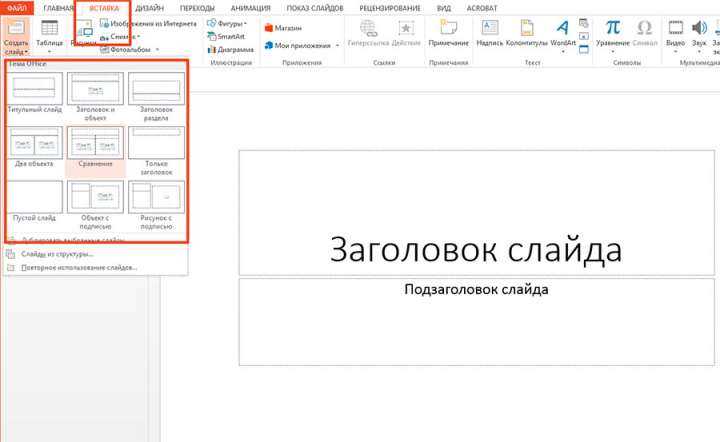Expand the Фотоальбом dropdown arrow
The height and width of the screenshot is (442, 720).
(157, 50)
